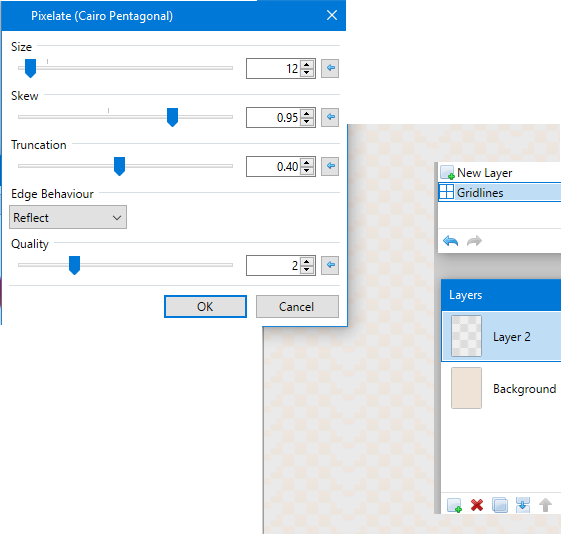
Task: Select Layer 2 in the Layers panel
Action: (501, 336)
